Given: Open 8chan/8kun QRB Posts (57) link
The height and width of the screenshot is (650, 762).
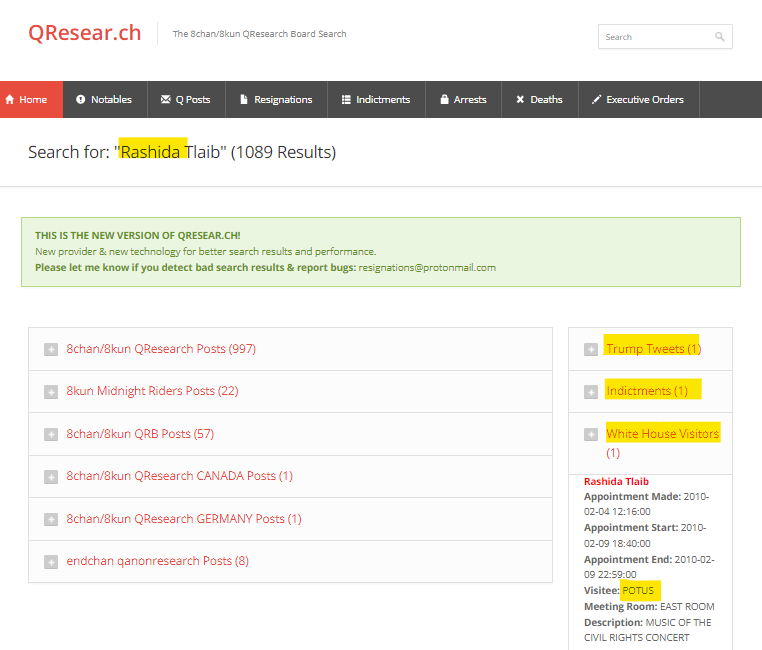Looking at the screenshot, I should click(x=140, y=434).
